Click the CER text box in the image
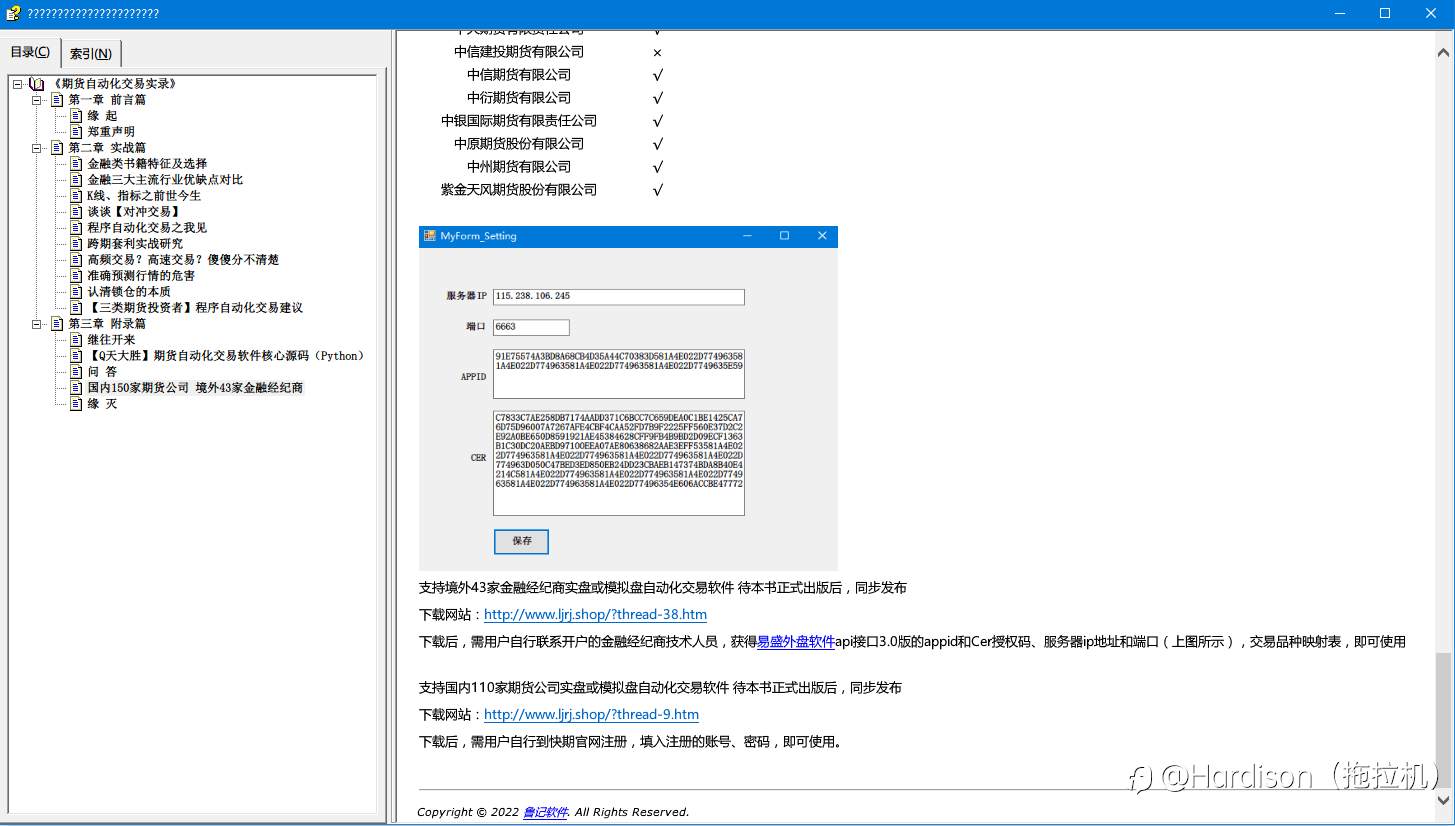This screenshot has width=1455, height=826. (619, 463)
